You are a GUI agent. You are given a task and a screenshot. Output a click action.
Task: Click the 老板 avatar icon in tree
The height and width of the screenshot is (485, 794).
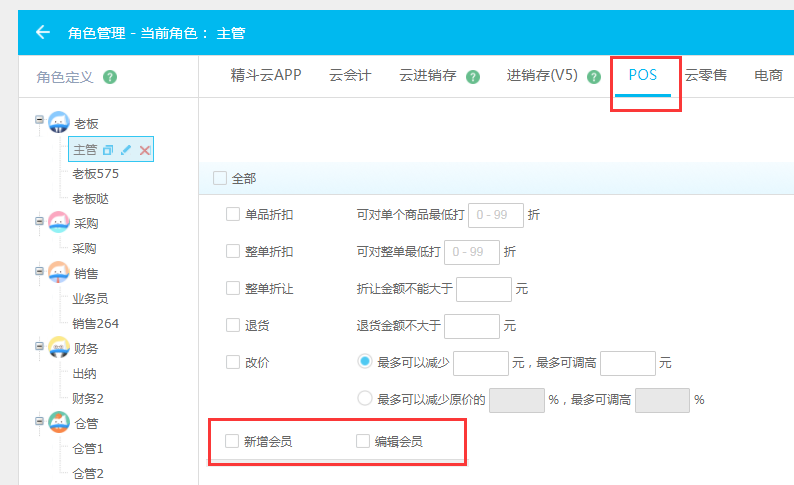59,123
